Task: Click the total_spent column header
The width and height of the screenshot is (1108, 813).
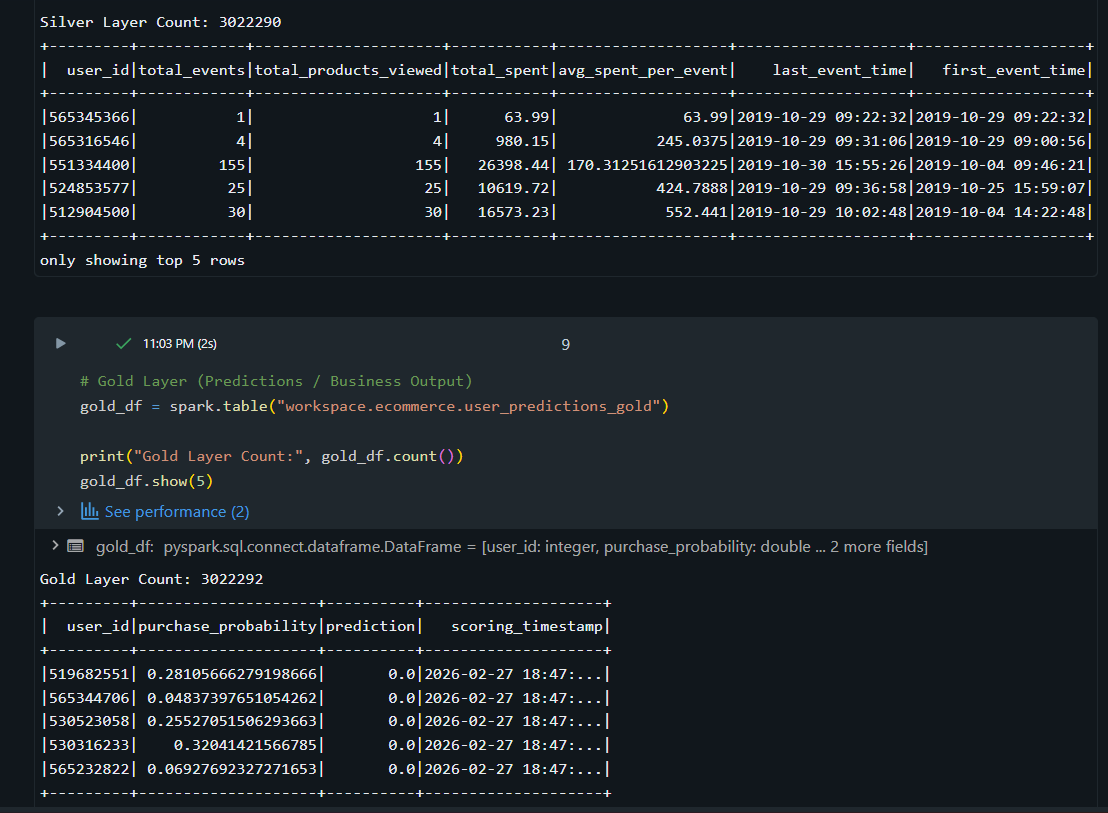Action: click(500, 70)
